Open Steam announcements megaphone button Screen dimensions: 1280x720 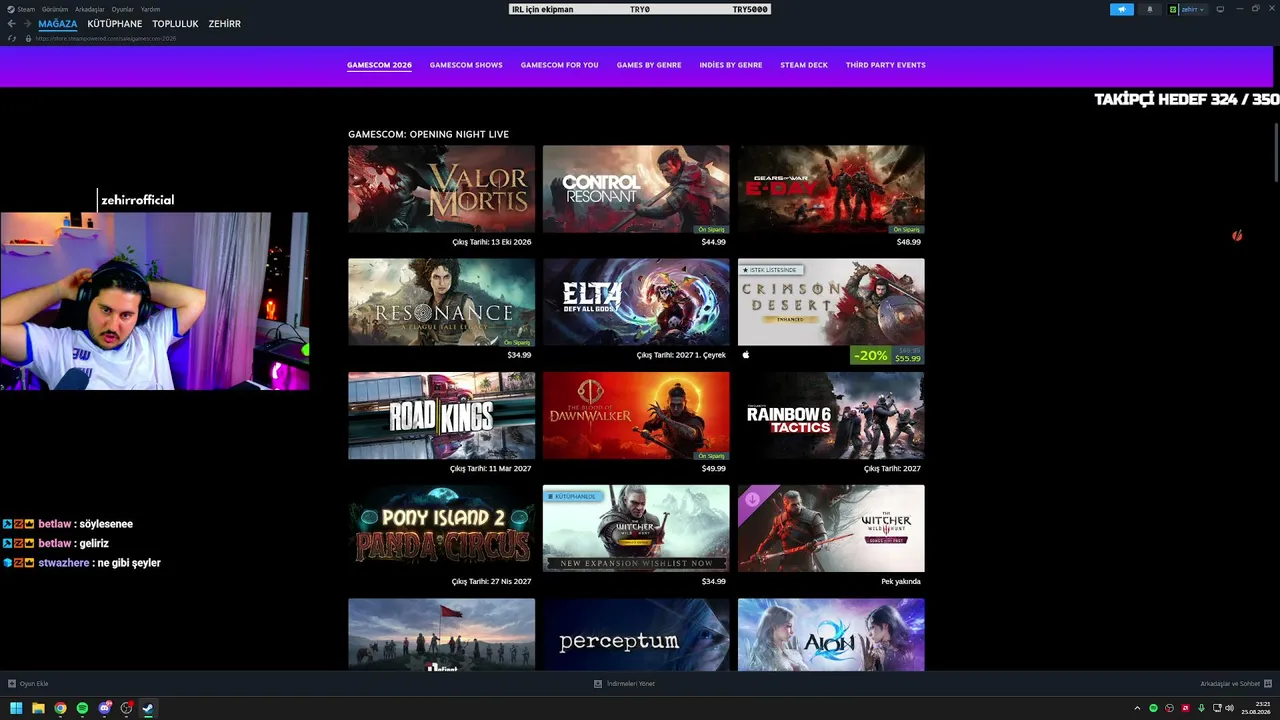point(1122,9)
